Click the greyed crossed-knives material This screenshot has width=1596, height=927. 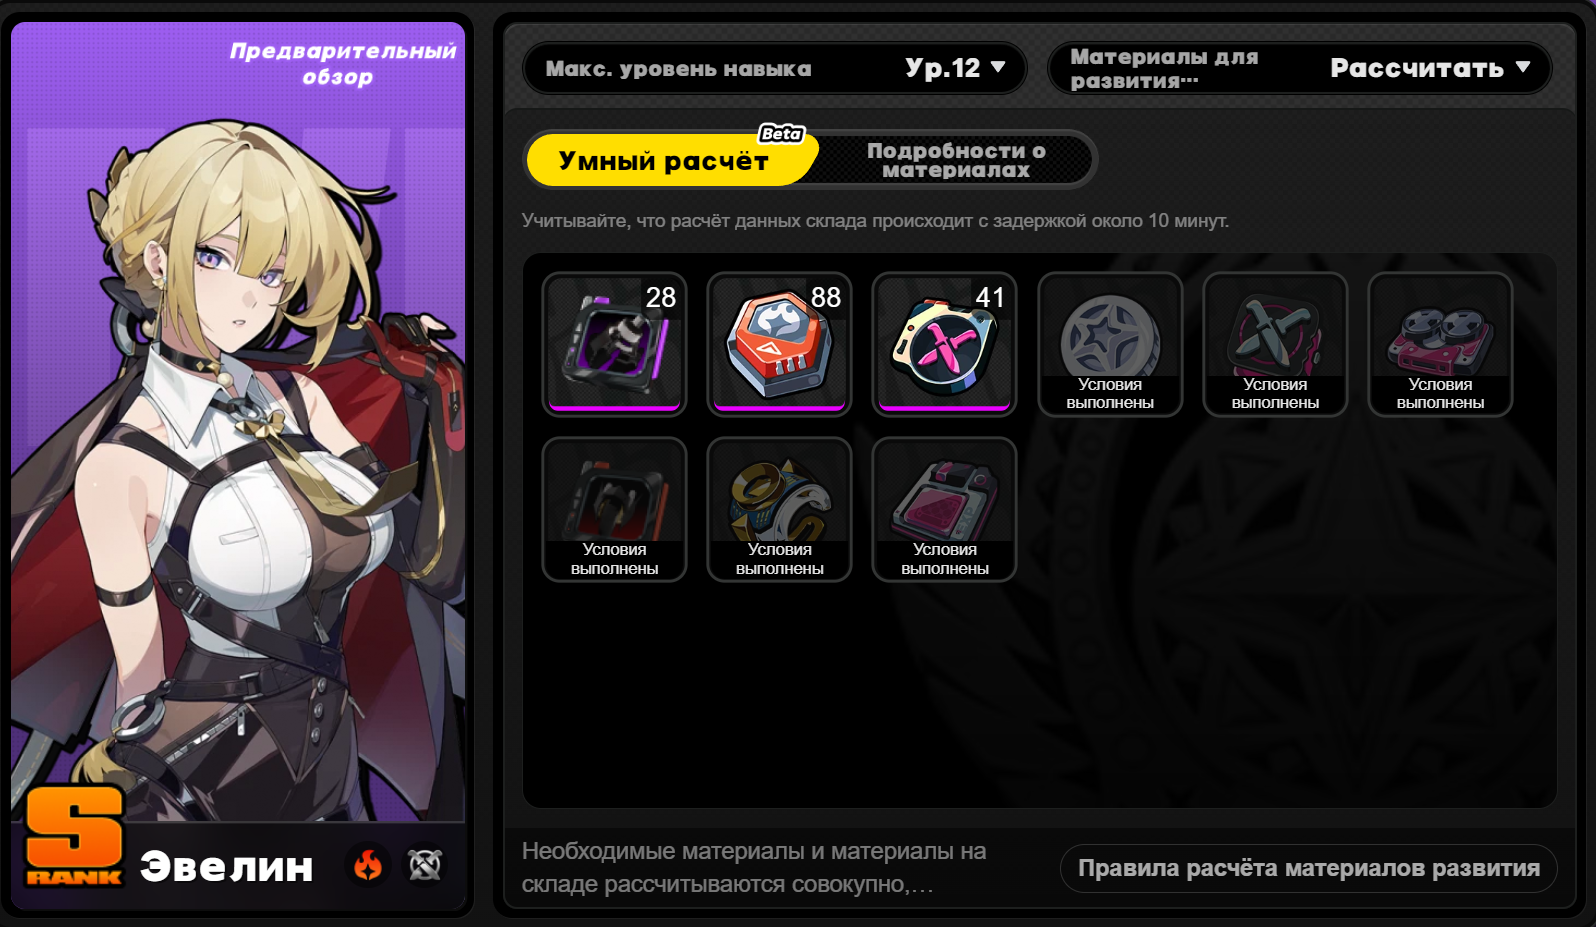pyautogui.click(x=1275, y=344)
